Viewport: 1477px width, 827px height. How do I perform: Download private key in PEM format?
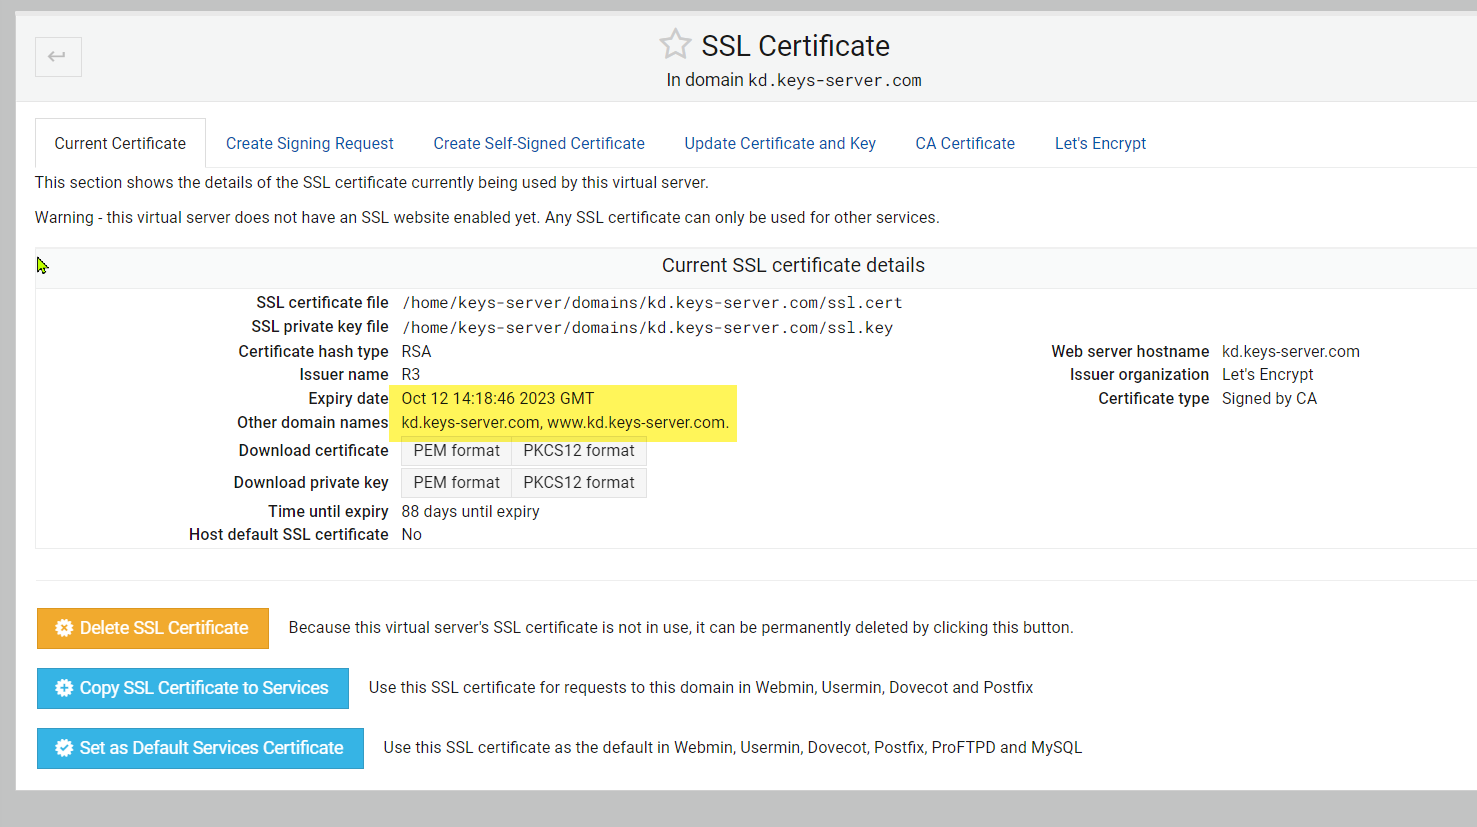(x=456, y=483)
